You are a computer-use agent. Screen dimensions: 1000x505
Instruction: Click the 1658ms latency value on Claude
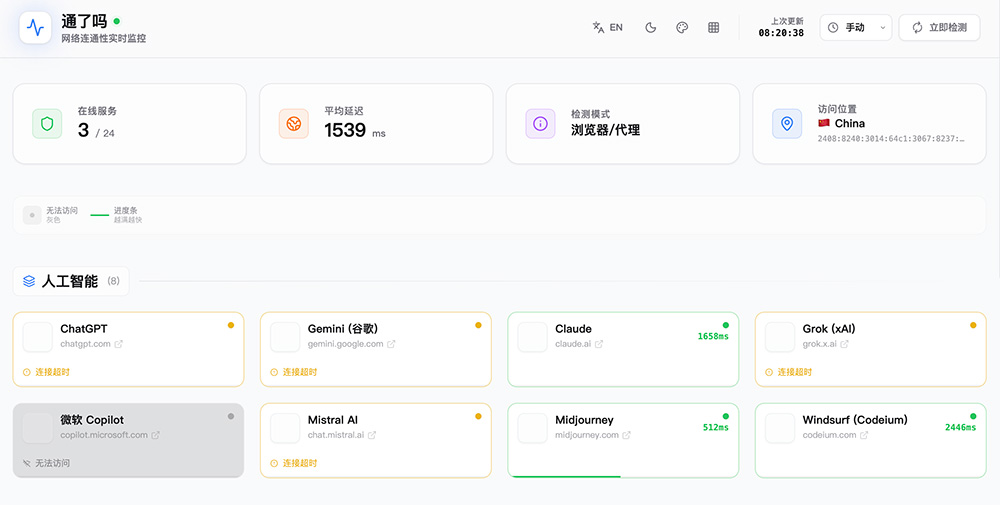click(713, 337)
